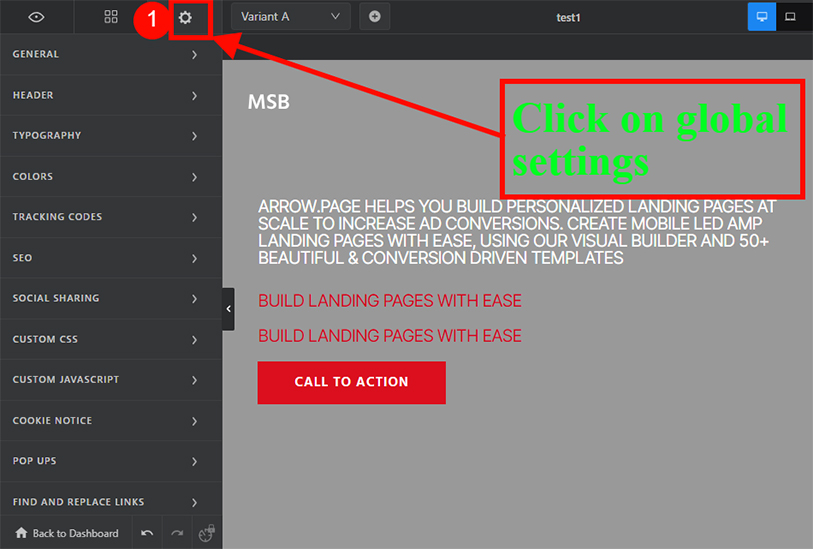
Task: Expand Pop Ups chevron
Action: 194,461
